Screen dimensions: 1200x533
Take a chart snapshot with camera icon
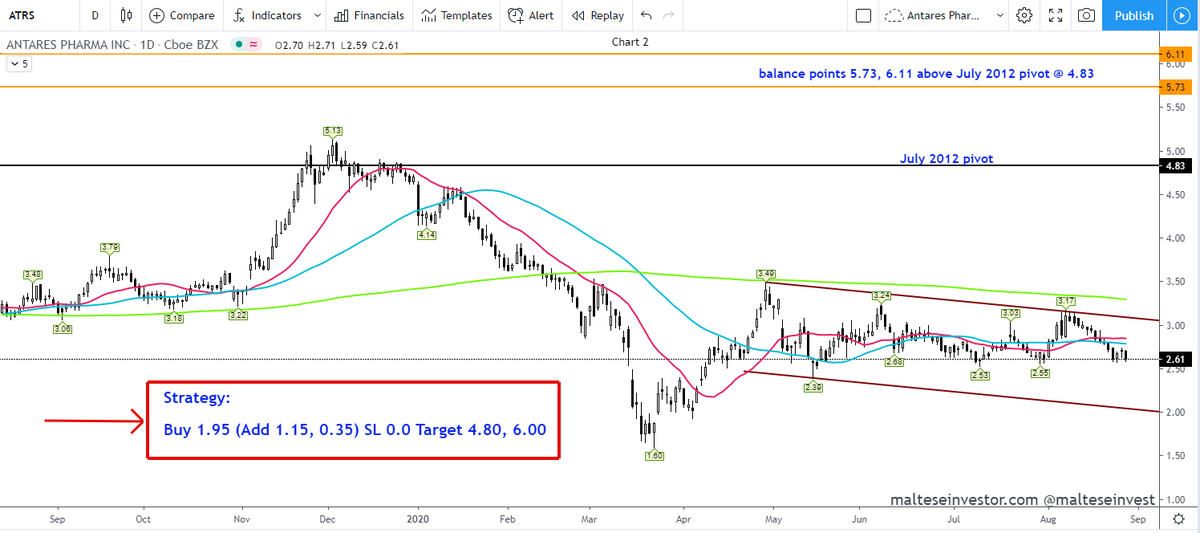pos(1086,15)
